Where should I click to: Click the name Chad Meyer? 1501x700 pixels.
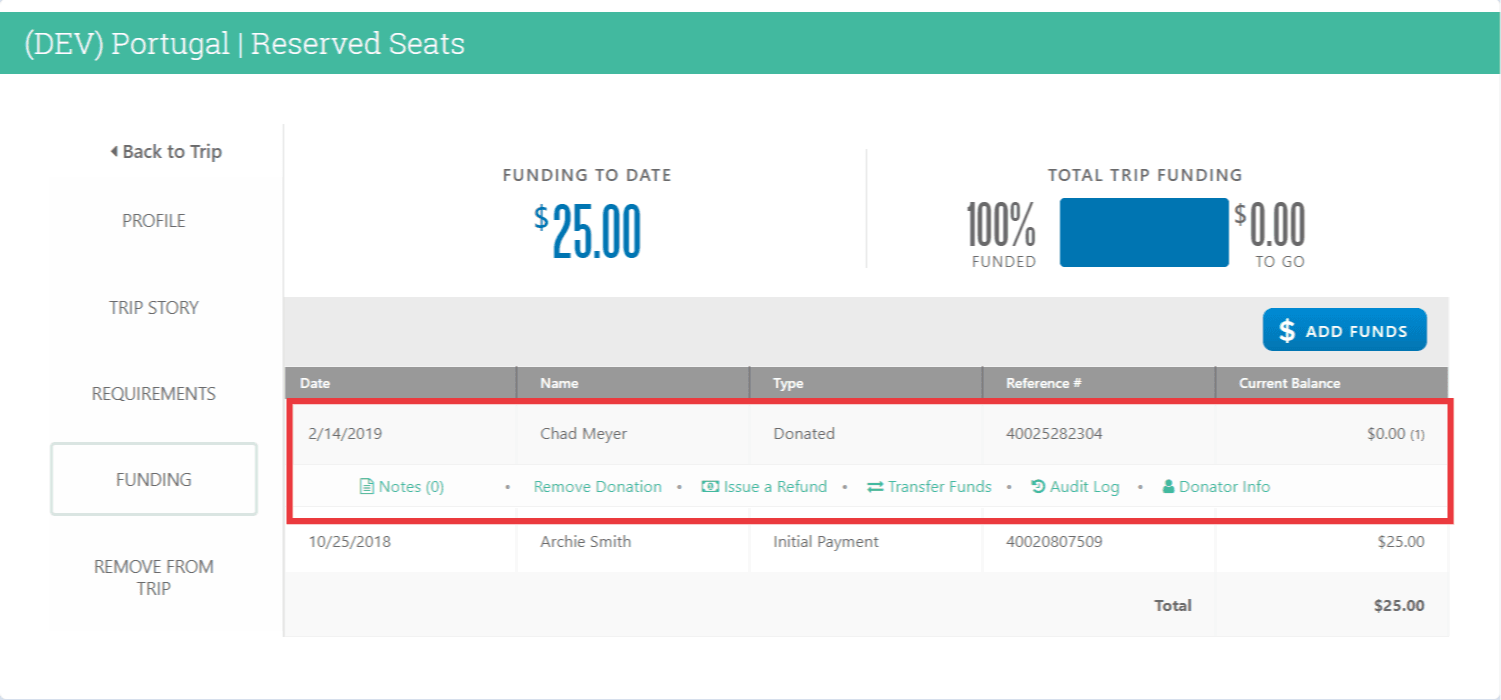(x=584, y=434)
